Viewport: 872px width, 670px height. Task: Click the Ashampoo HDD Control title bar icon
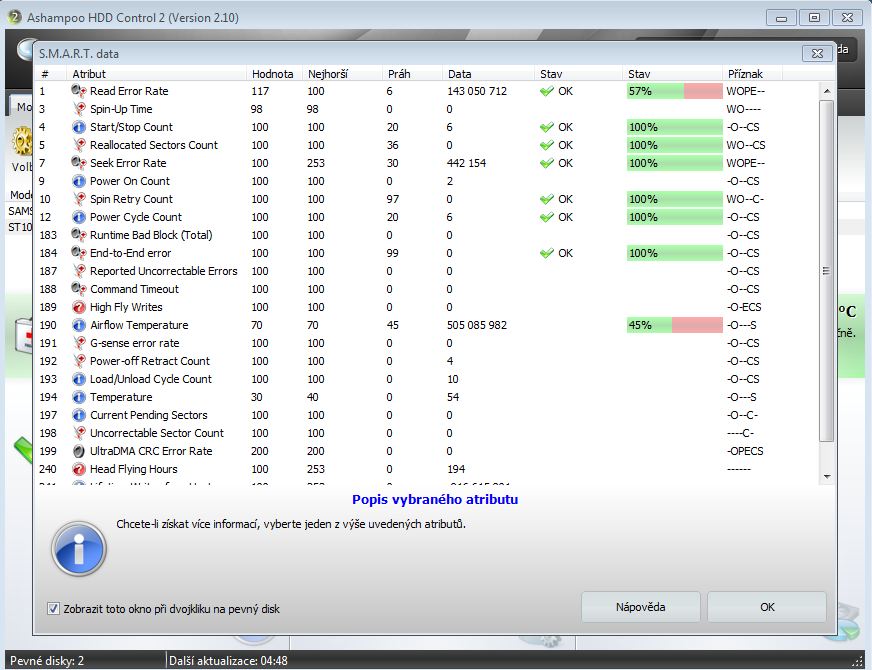(x=14, y=17)
